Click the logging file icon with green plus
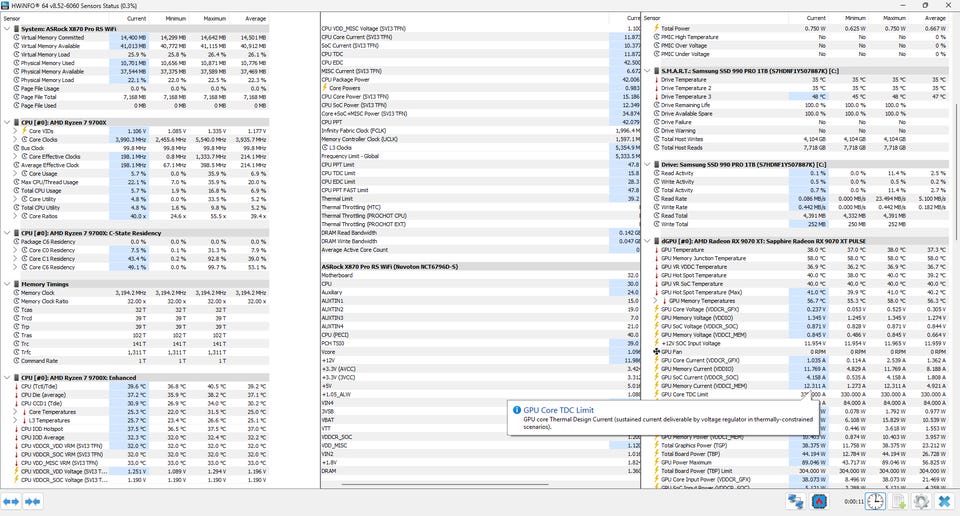This screenshot has height=516, width=960. coord(899,502)
